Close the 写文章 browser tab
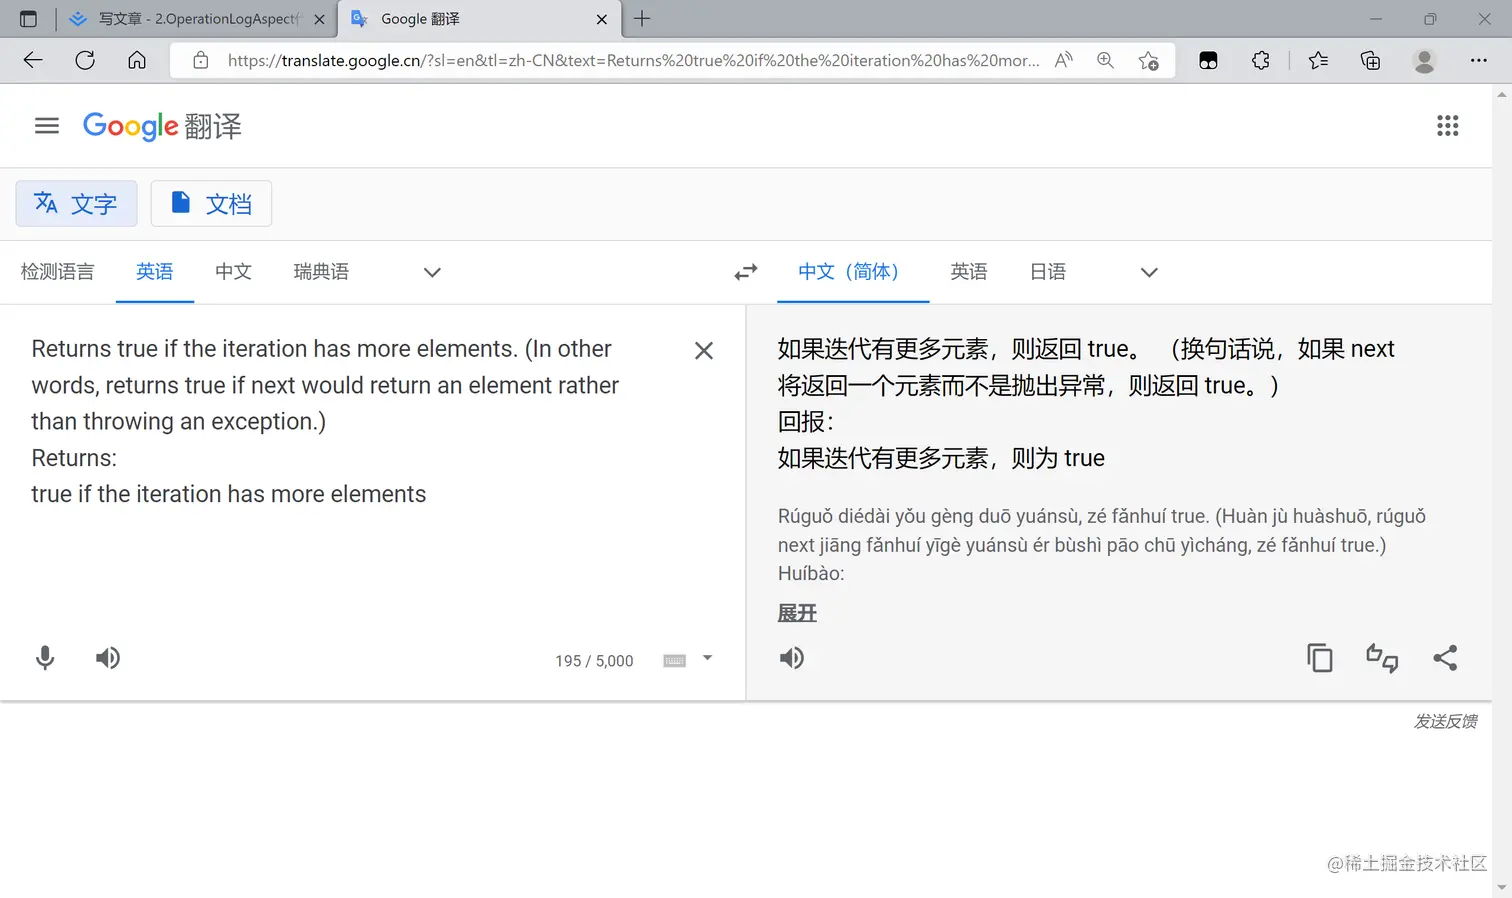This screenshot has width=1512, height=898. point(320,19)
